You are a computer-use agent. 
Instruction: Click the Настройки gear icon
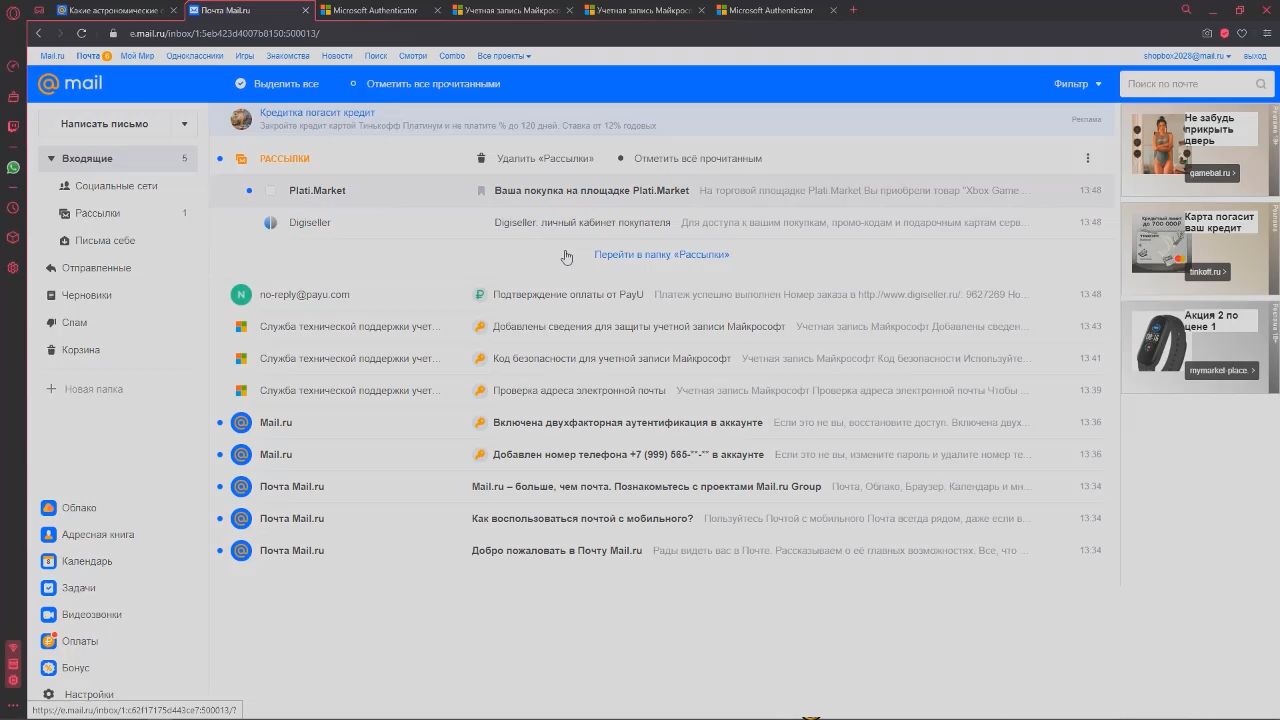point(48,694)
